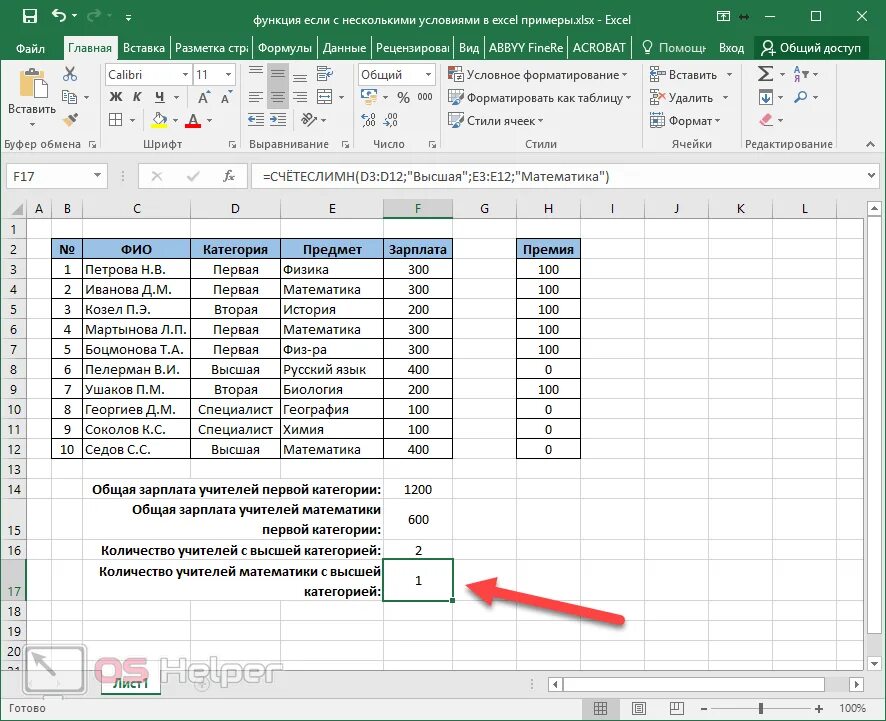Viewport: 886px width, 721px height.
Task: Click the AutoSum sigma icon
Action: [x=765, y=73]
